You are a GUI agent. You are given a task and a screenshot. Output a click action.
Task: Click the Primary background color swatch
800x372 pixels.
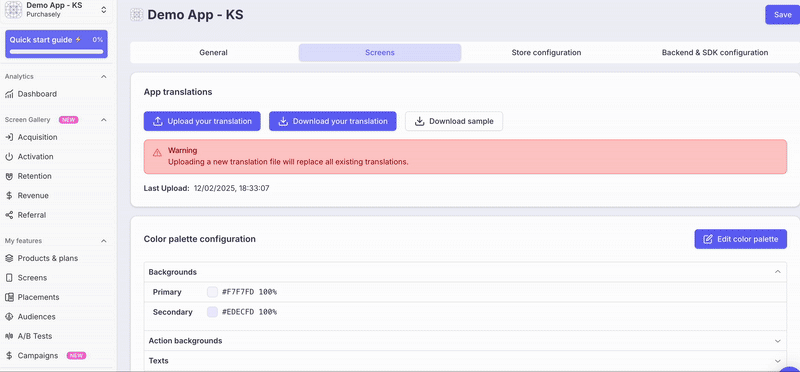click(212, 292)
